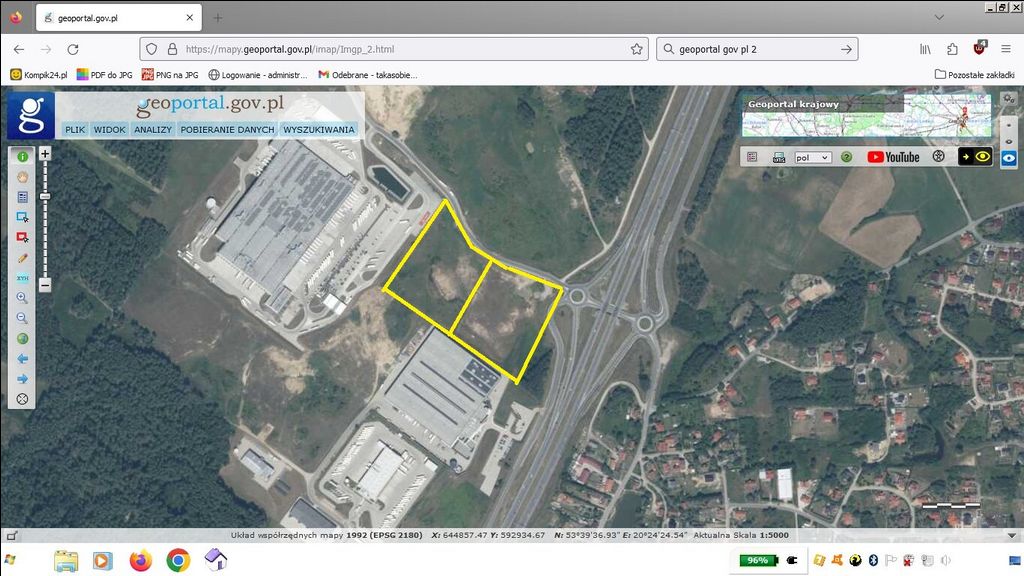Show the full extent globe view
The width and height of the screenshot is (1024, 576).
point(22,338)
